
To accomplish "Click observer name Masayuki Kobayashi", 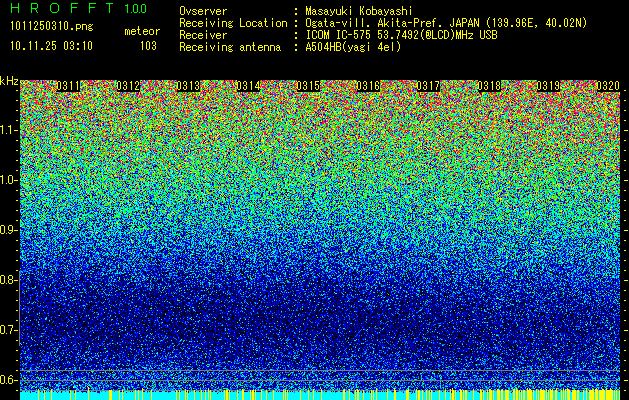I will [x=359, y=11].
